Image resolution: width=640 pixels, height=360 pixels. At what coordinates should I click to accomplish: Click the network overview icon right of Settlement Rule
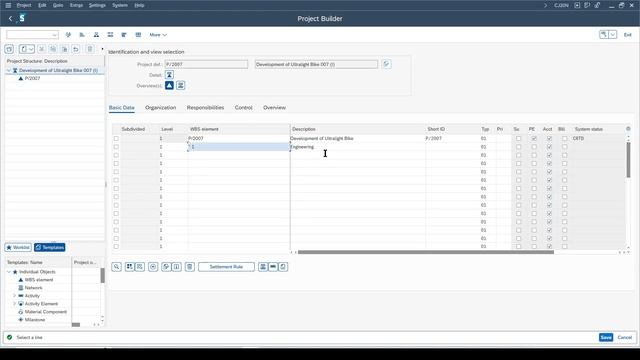(263, 267)
